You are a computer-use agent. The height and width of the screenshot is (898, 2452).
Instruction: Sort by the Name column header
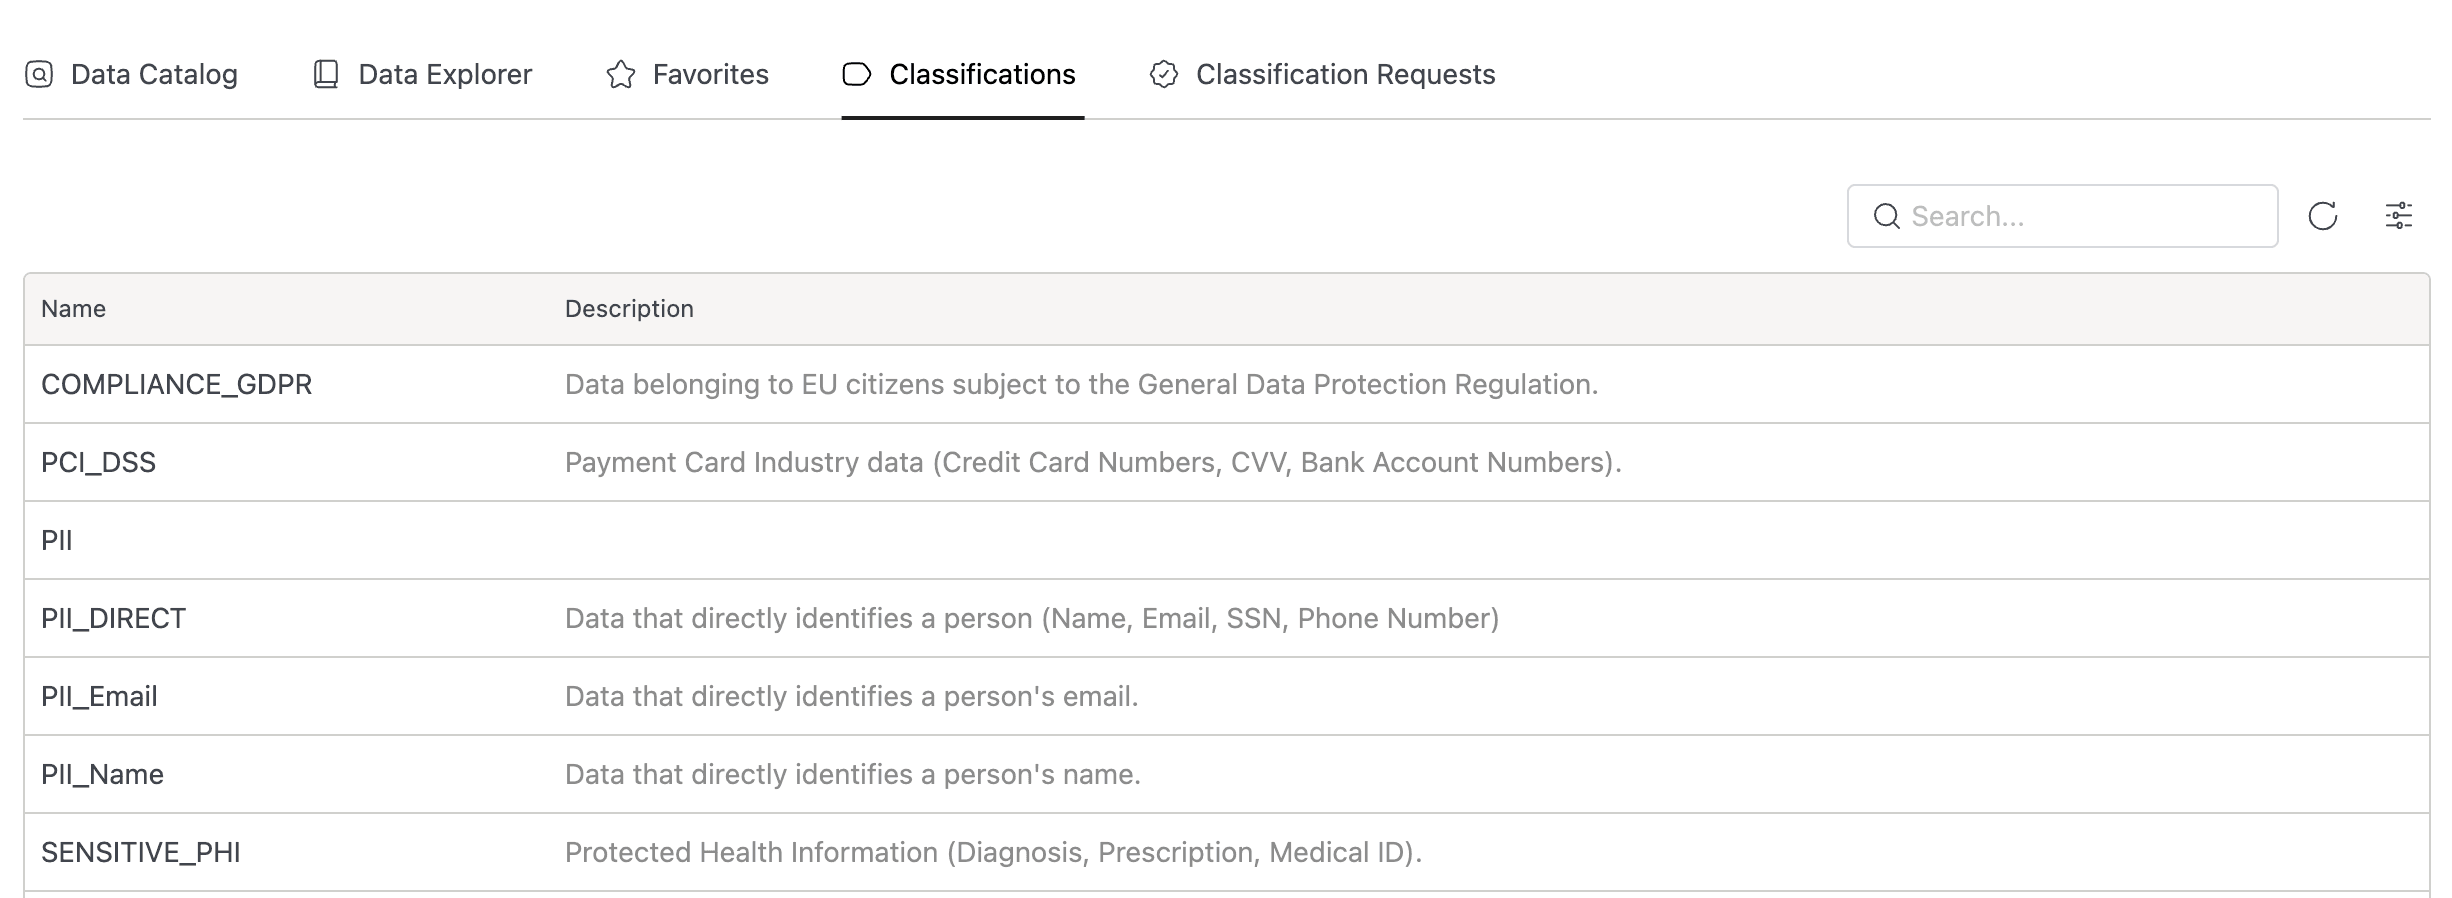click(x=73, y=309)
